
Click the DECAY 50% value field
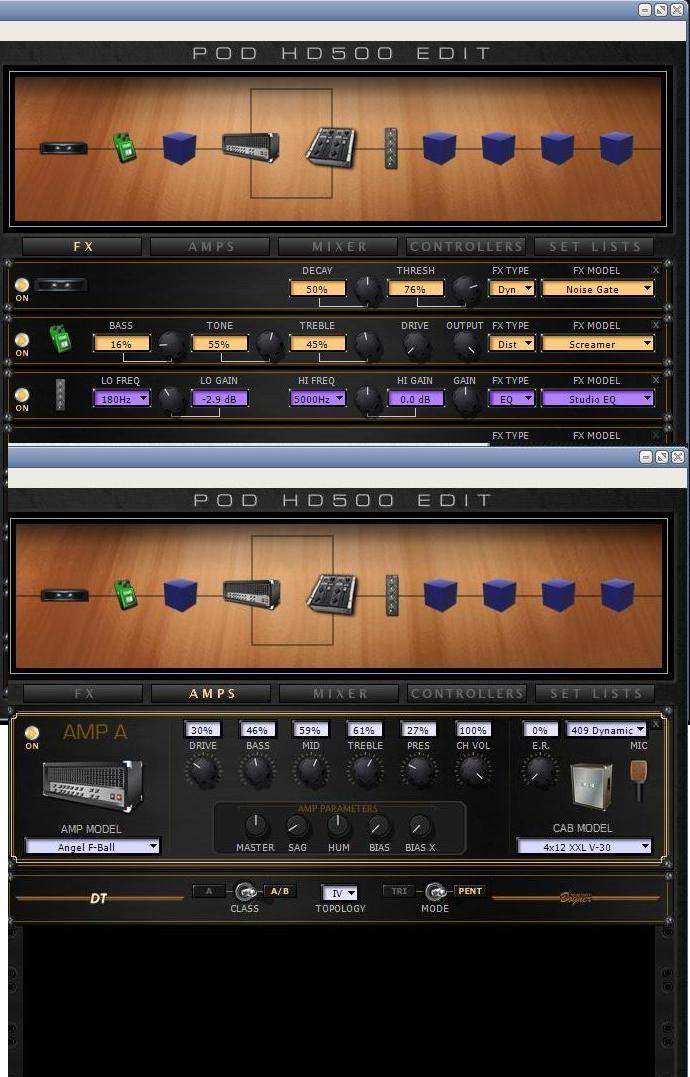click(317, 289)
